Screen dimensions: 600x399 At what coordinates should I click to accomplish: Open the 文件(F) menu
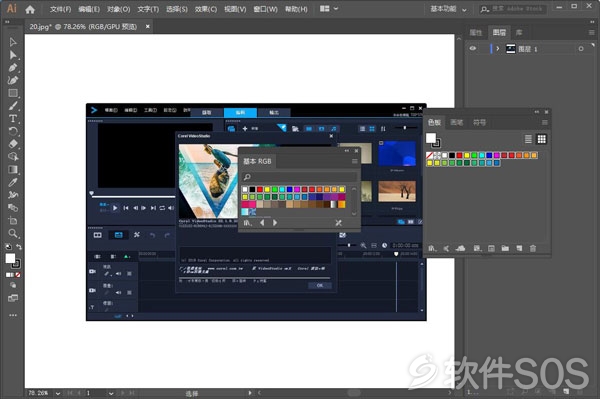[60, 9]
